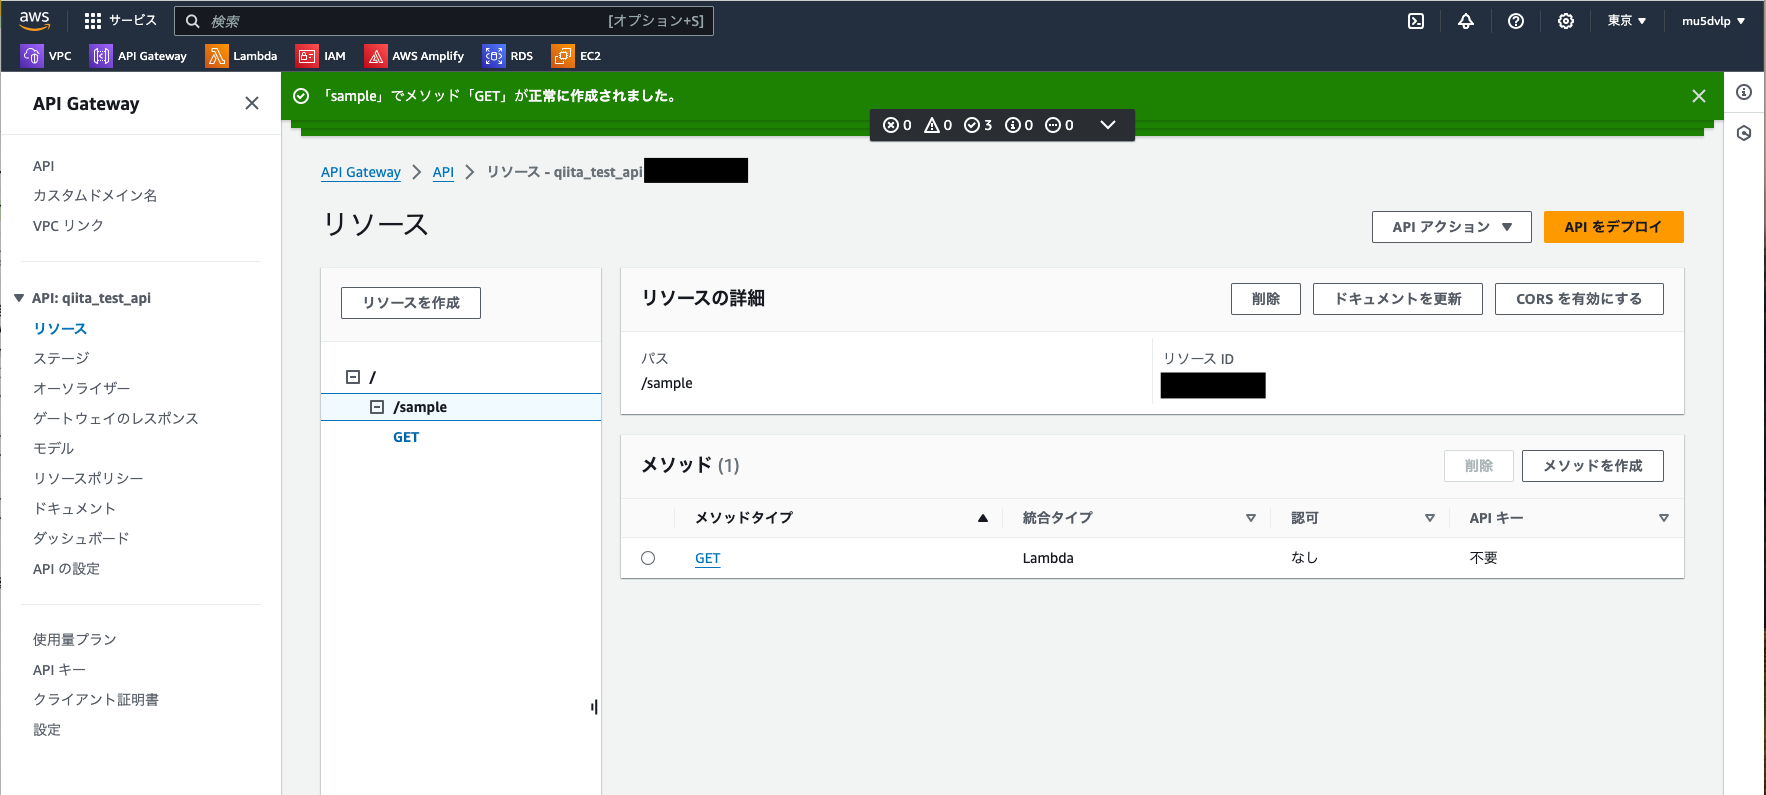Click CORS を有効にする button
The width and height of the screenshot is (1766, 795).
(x=1579, y=299)
